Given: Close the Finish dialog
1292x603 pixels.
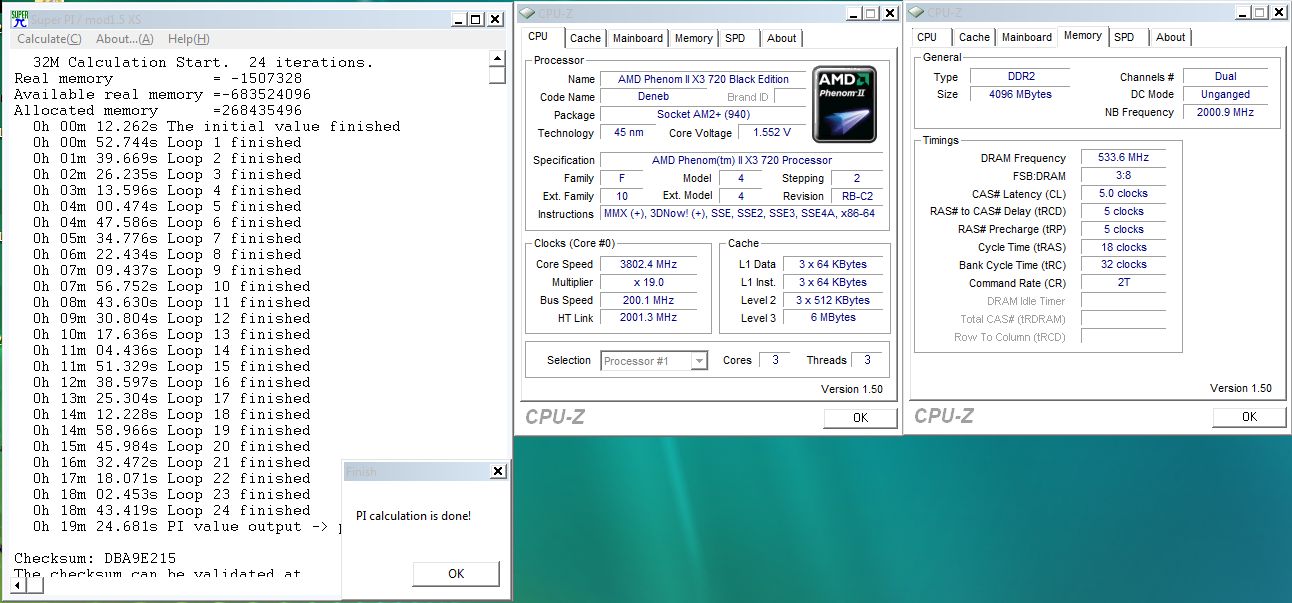Looking at the screenshot, I should 497,471.
